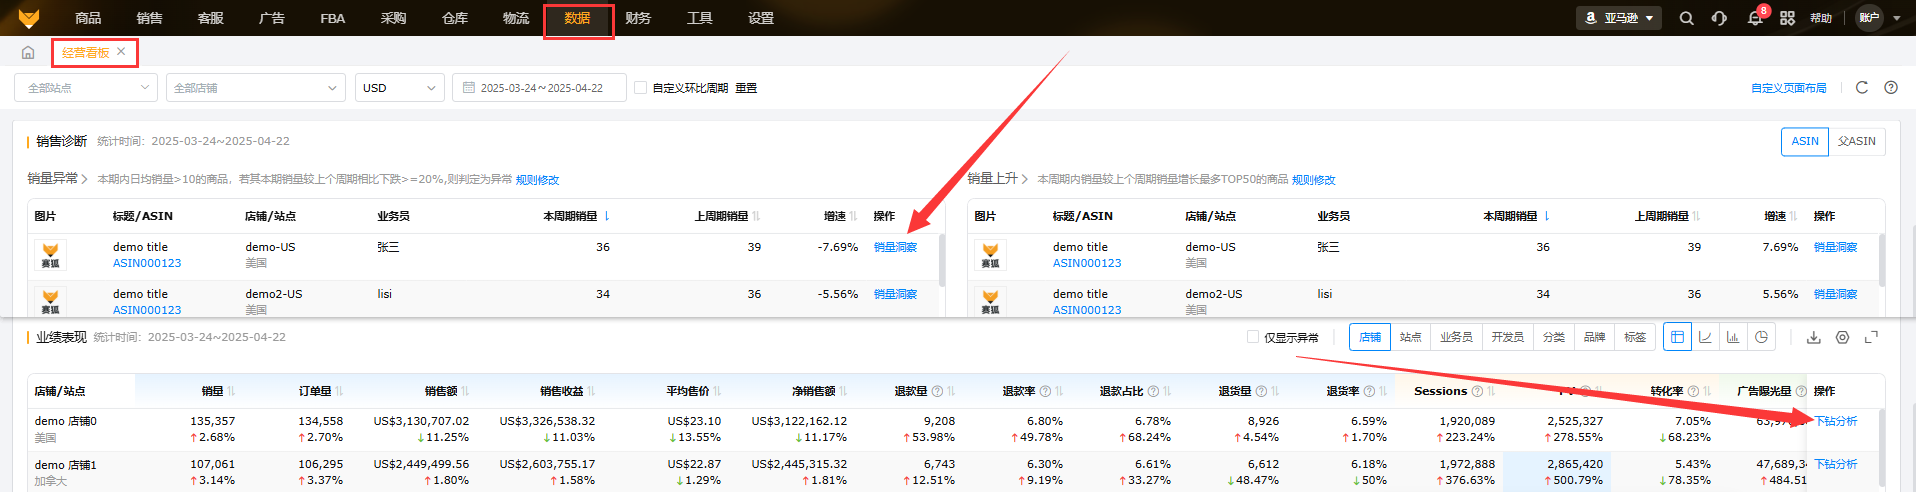
Task: Open the 自定义页面布局 link
Action: (x=1788, y=88)
